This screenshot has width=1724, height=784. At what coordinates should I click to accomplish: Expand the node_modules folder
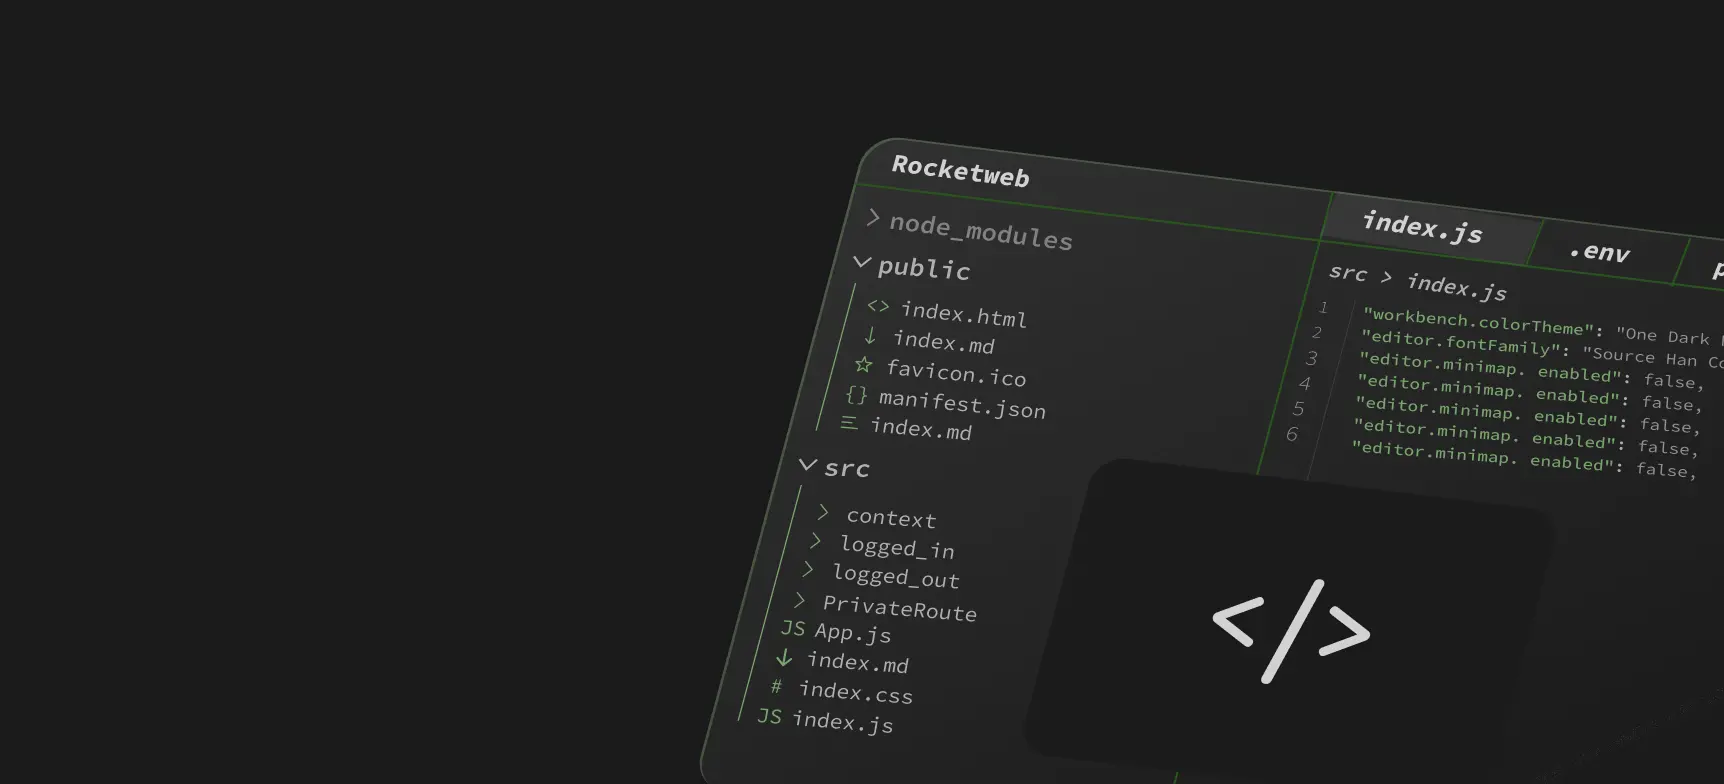click(873, 218)
